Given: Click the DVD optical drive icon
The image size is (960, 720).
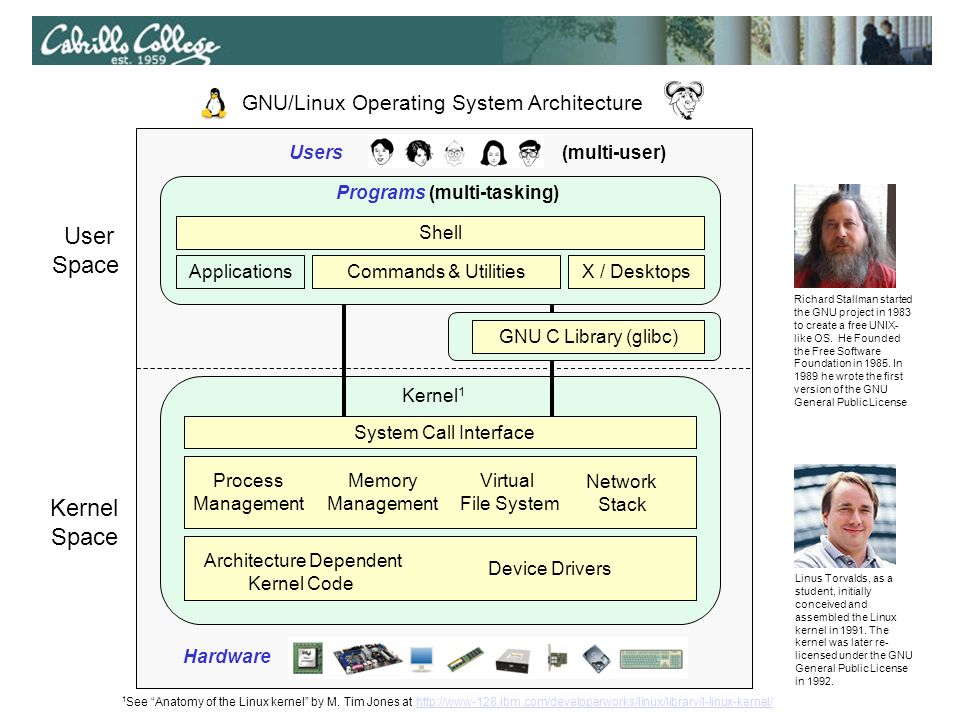Looking at the screenshot, I should coord(513,661).
